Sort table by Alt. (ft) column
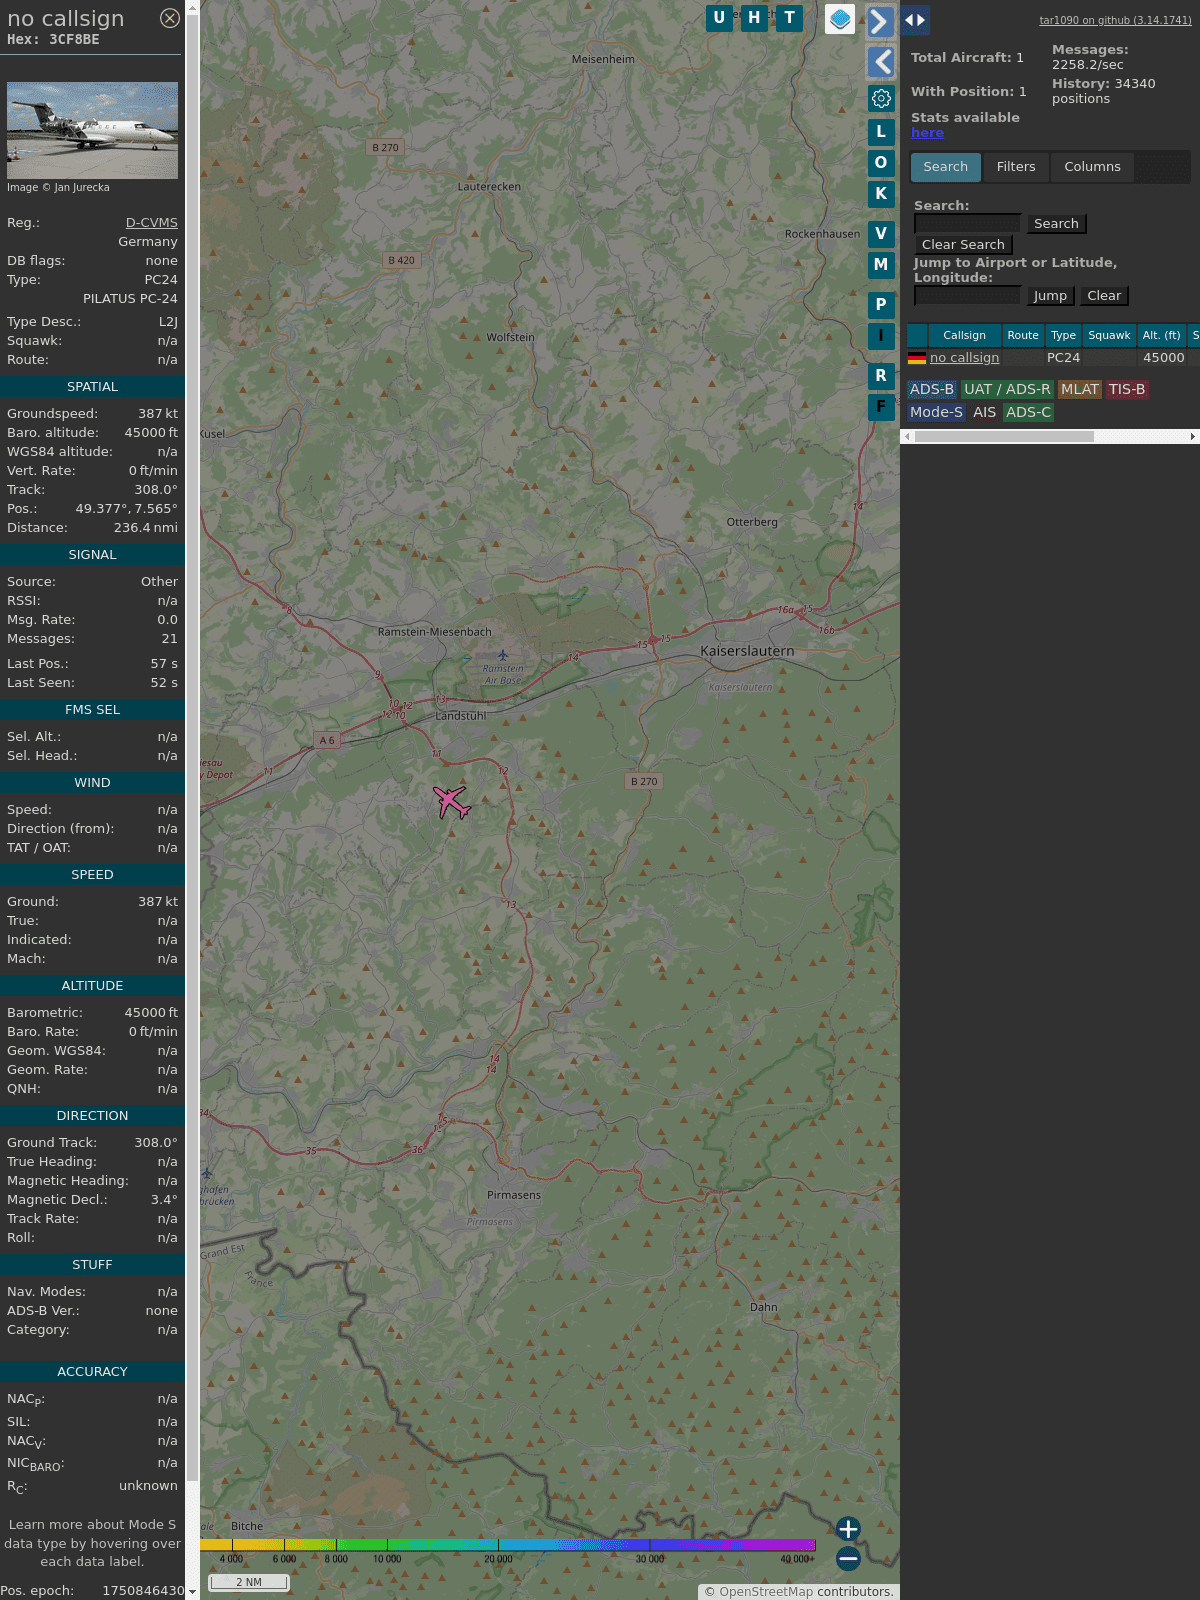The width and height of the screenshot is (1200, 1600). coord(1162,336)
